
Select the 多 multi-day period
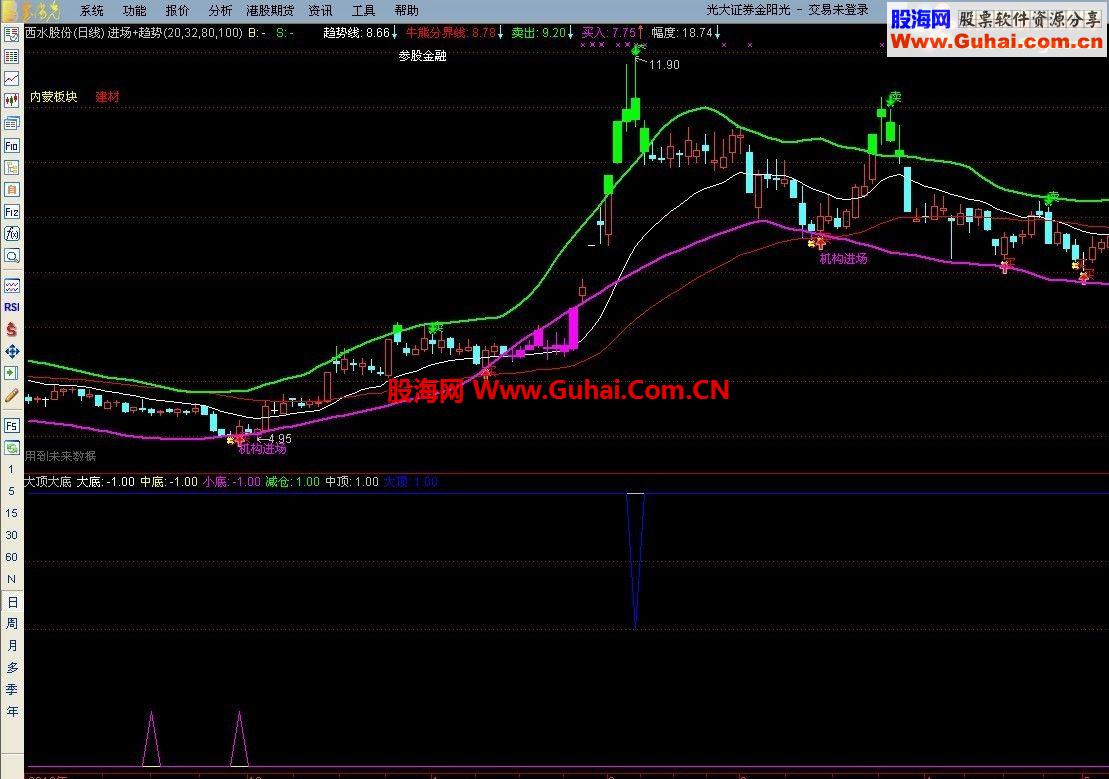click(x=11, y=667)
